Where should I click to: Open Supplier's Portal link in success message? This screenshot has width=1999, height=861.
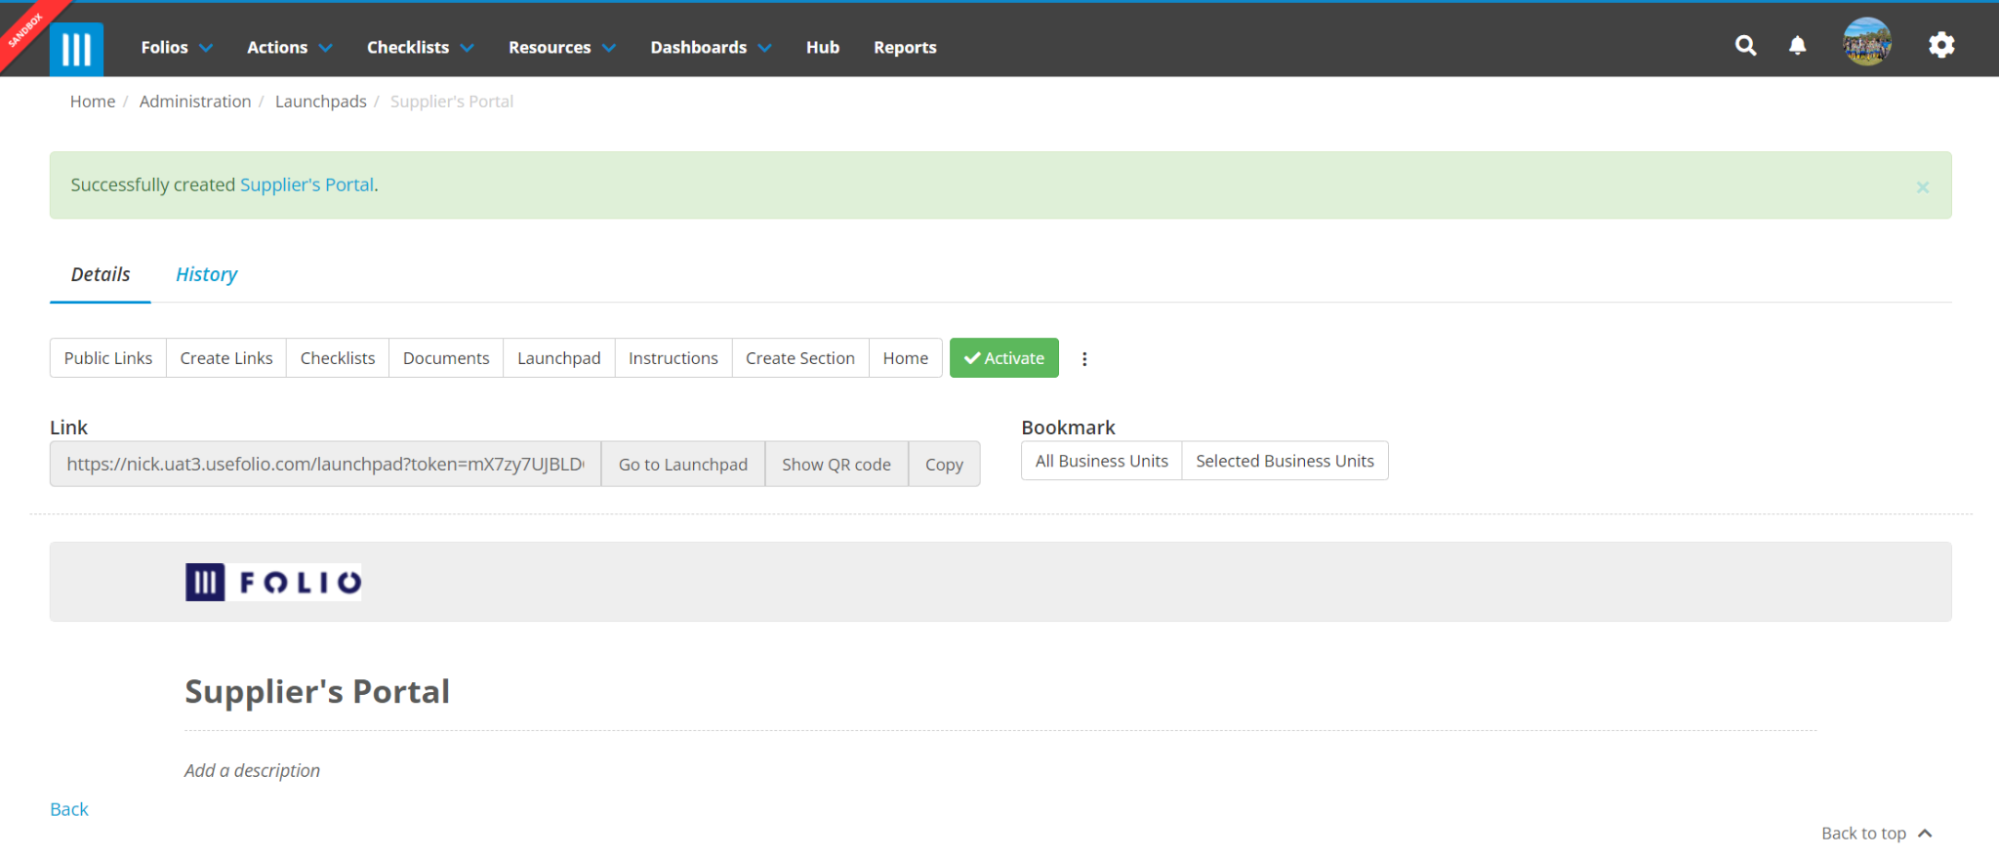point(307,185)
